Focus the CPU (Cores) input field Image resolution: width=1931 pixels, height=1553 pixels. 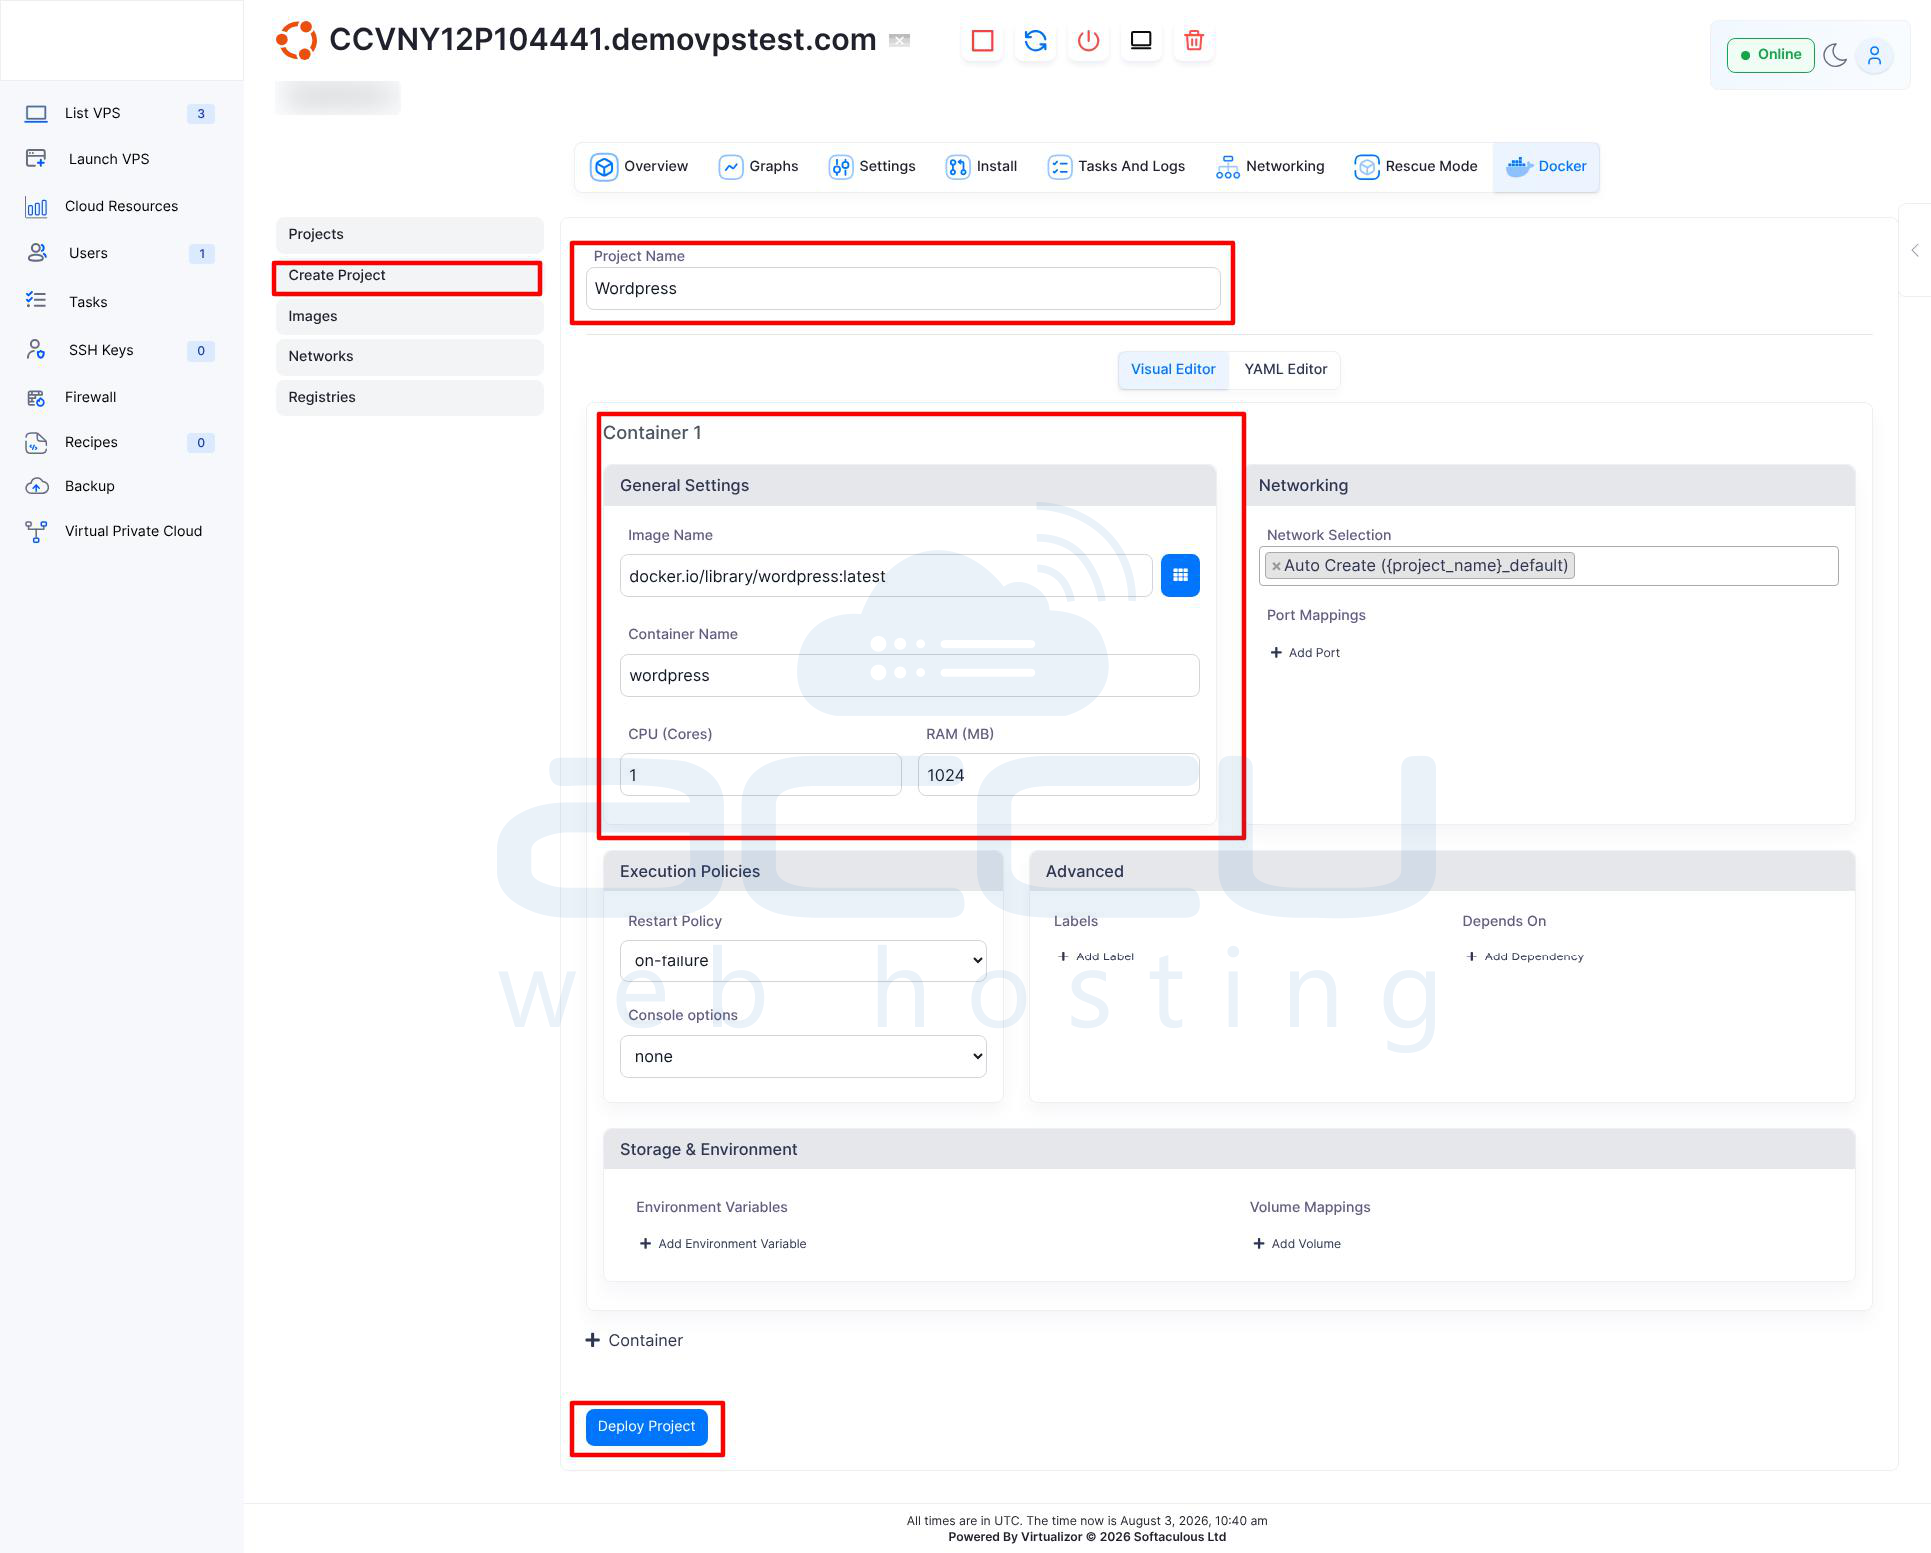(761, 775)
